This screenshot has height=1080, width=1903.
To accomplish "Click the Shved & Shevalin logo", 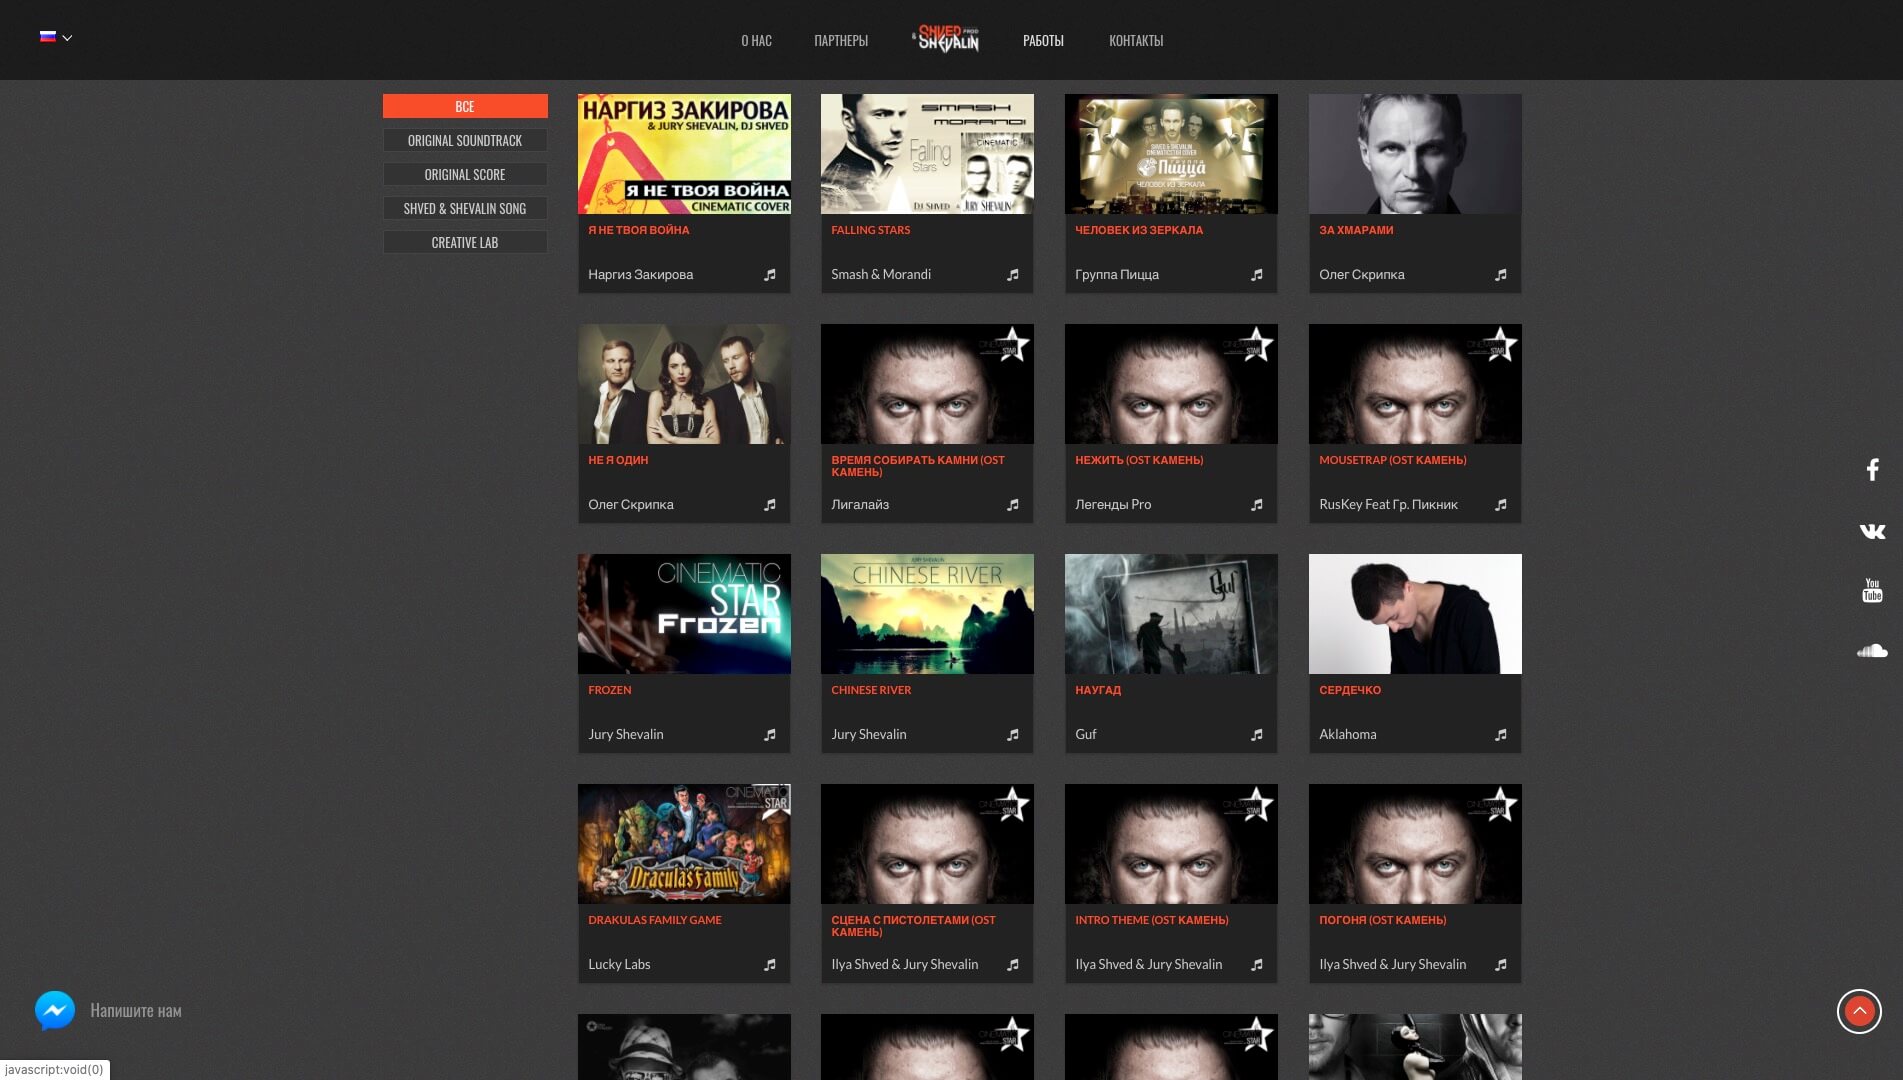I will (x=946, y=39).
